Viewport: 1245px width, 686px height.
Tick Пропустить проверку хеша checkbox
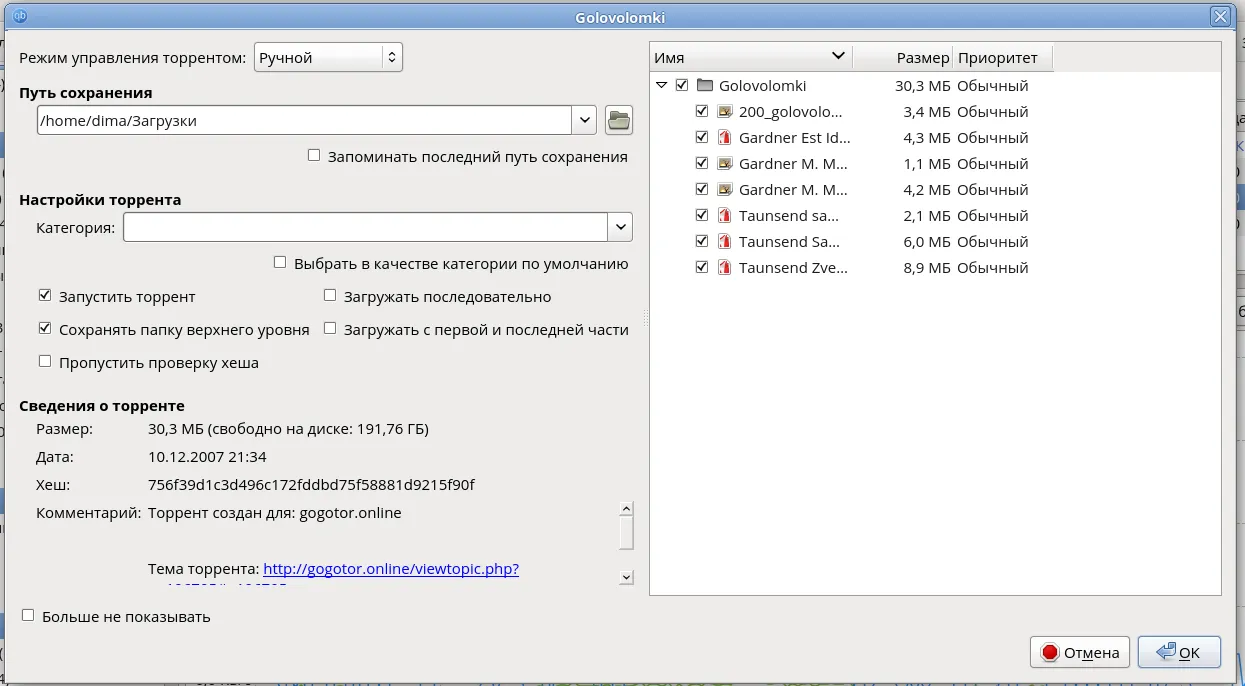click(45, 362)
